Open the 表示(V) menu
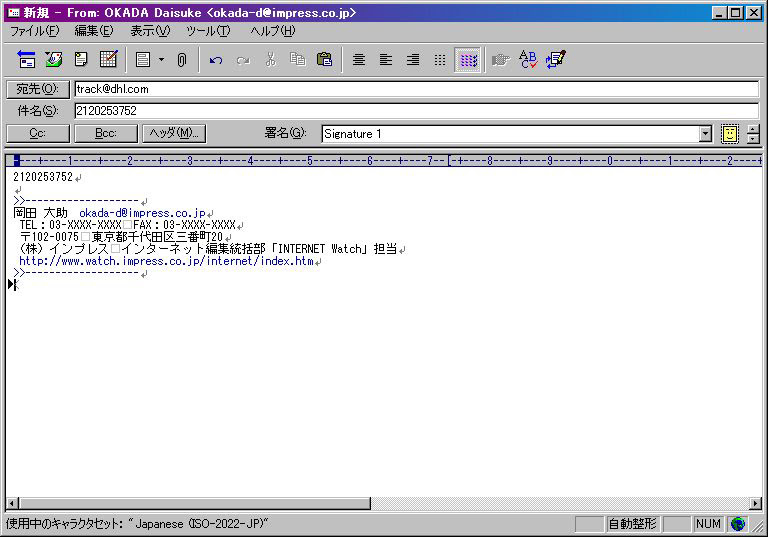The width and height of the screenshot is (768, 537). point(150,31)
